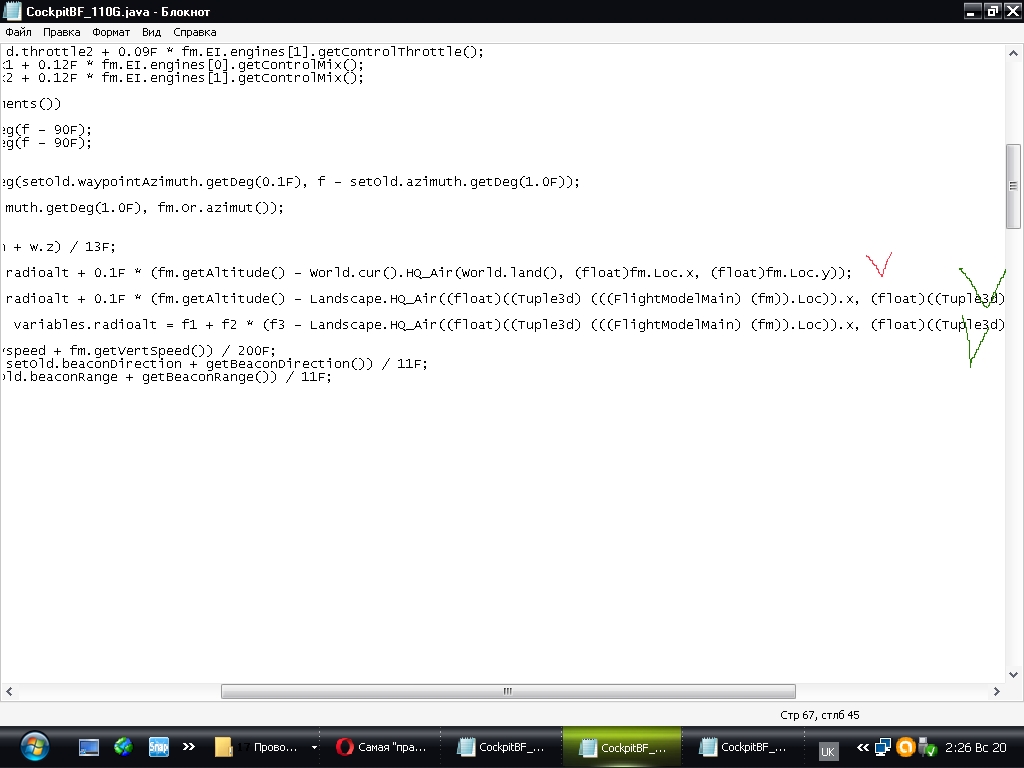Click the Notepad icon in title bar
The image size is (1024, 768).
[12, 11]
